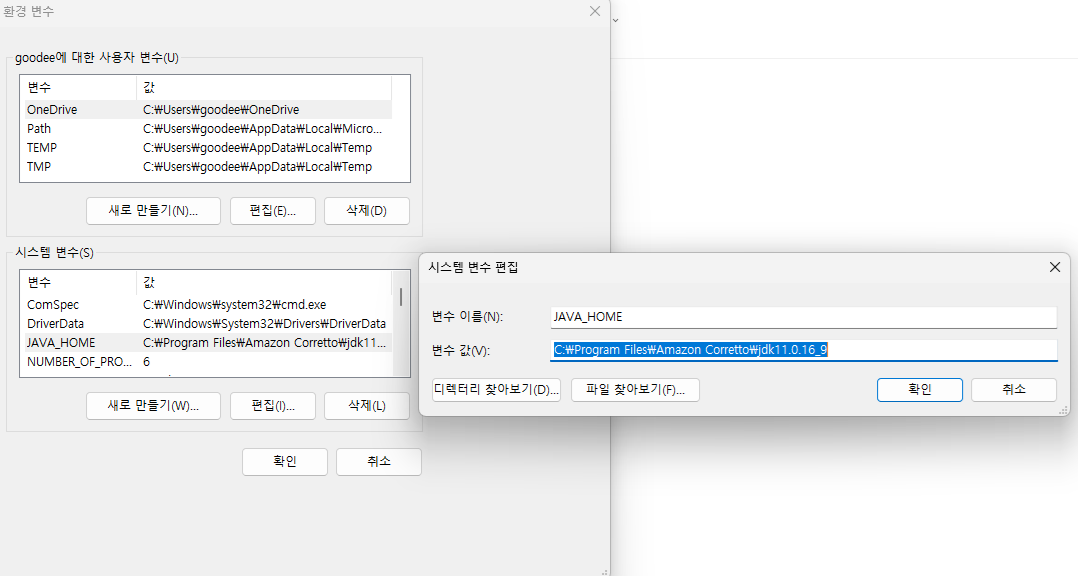Open 파일 찾아보기(F)... browser

pos(635,390)
